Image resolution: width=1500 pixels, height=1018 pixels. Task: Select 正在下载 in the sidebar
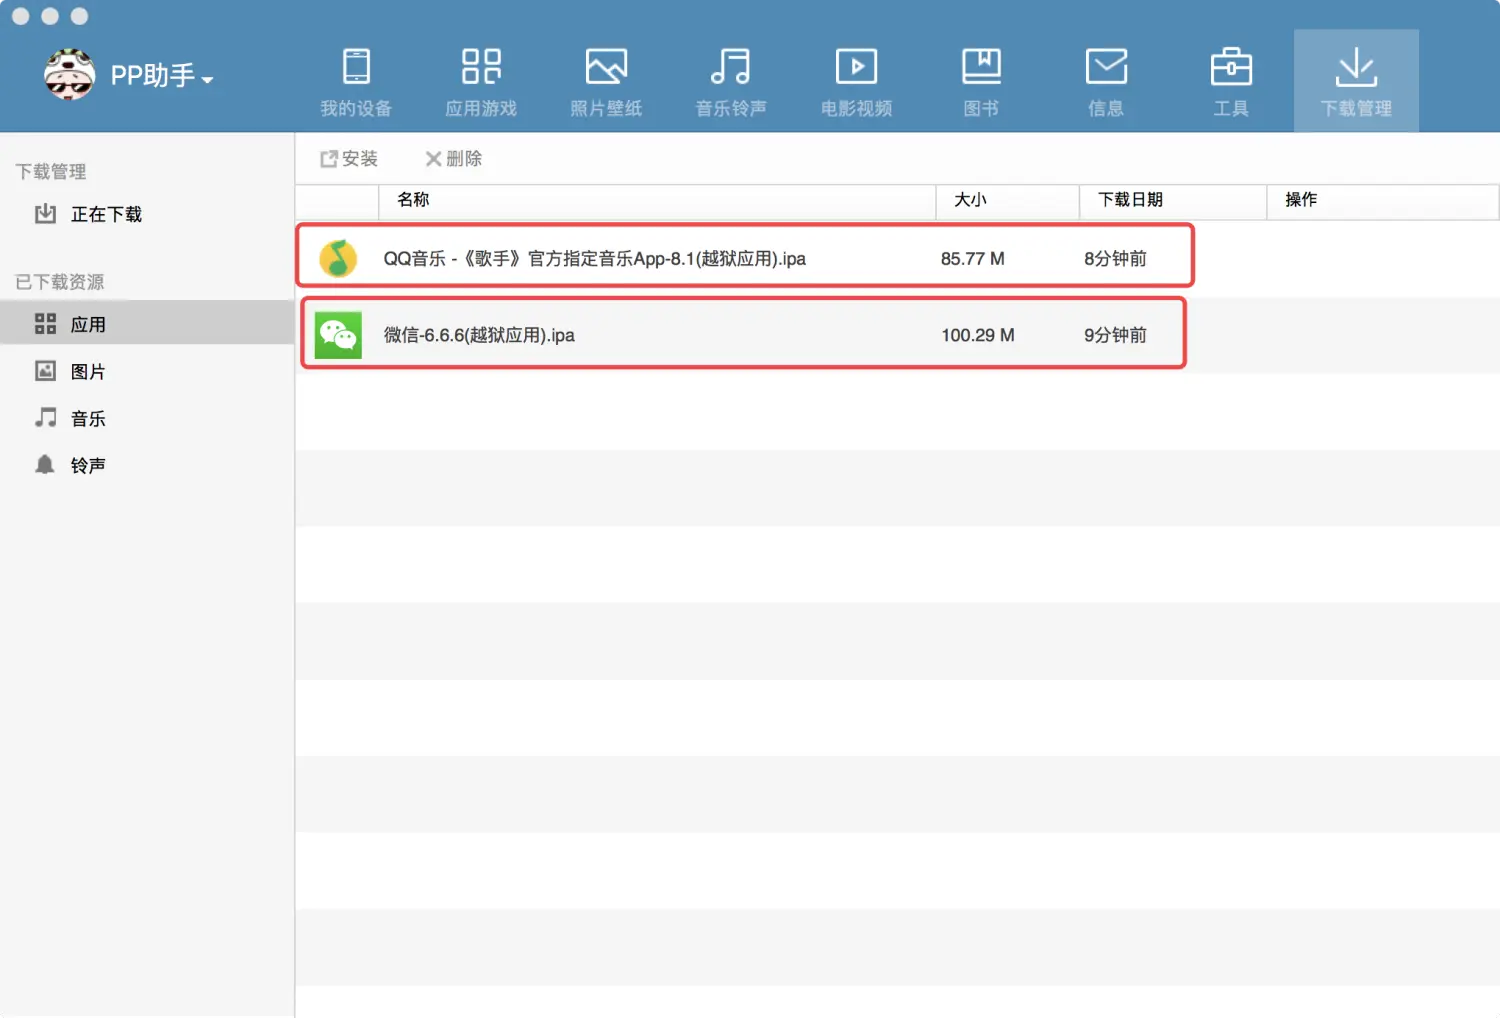click(x=147, y=214)
